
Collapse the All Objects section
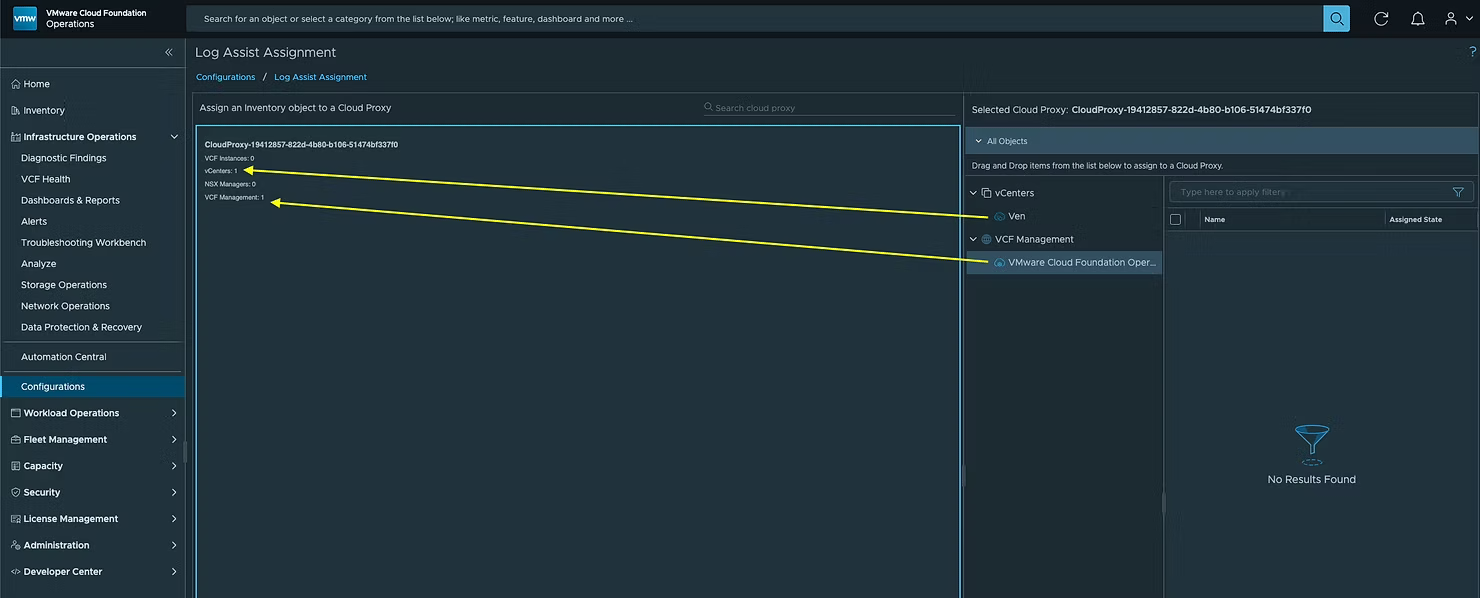979,141
